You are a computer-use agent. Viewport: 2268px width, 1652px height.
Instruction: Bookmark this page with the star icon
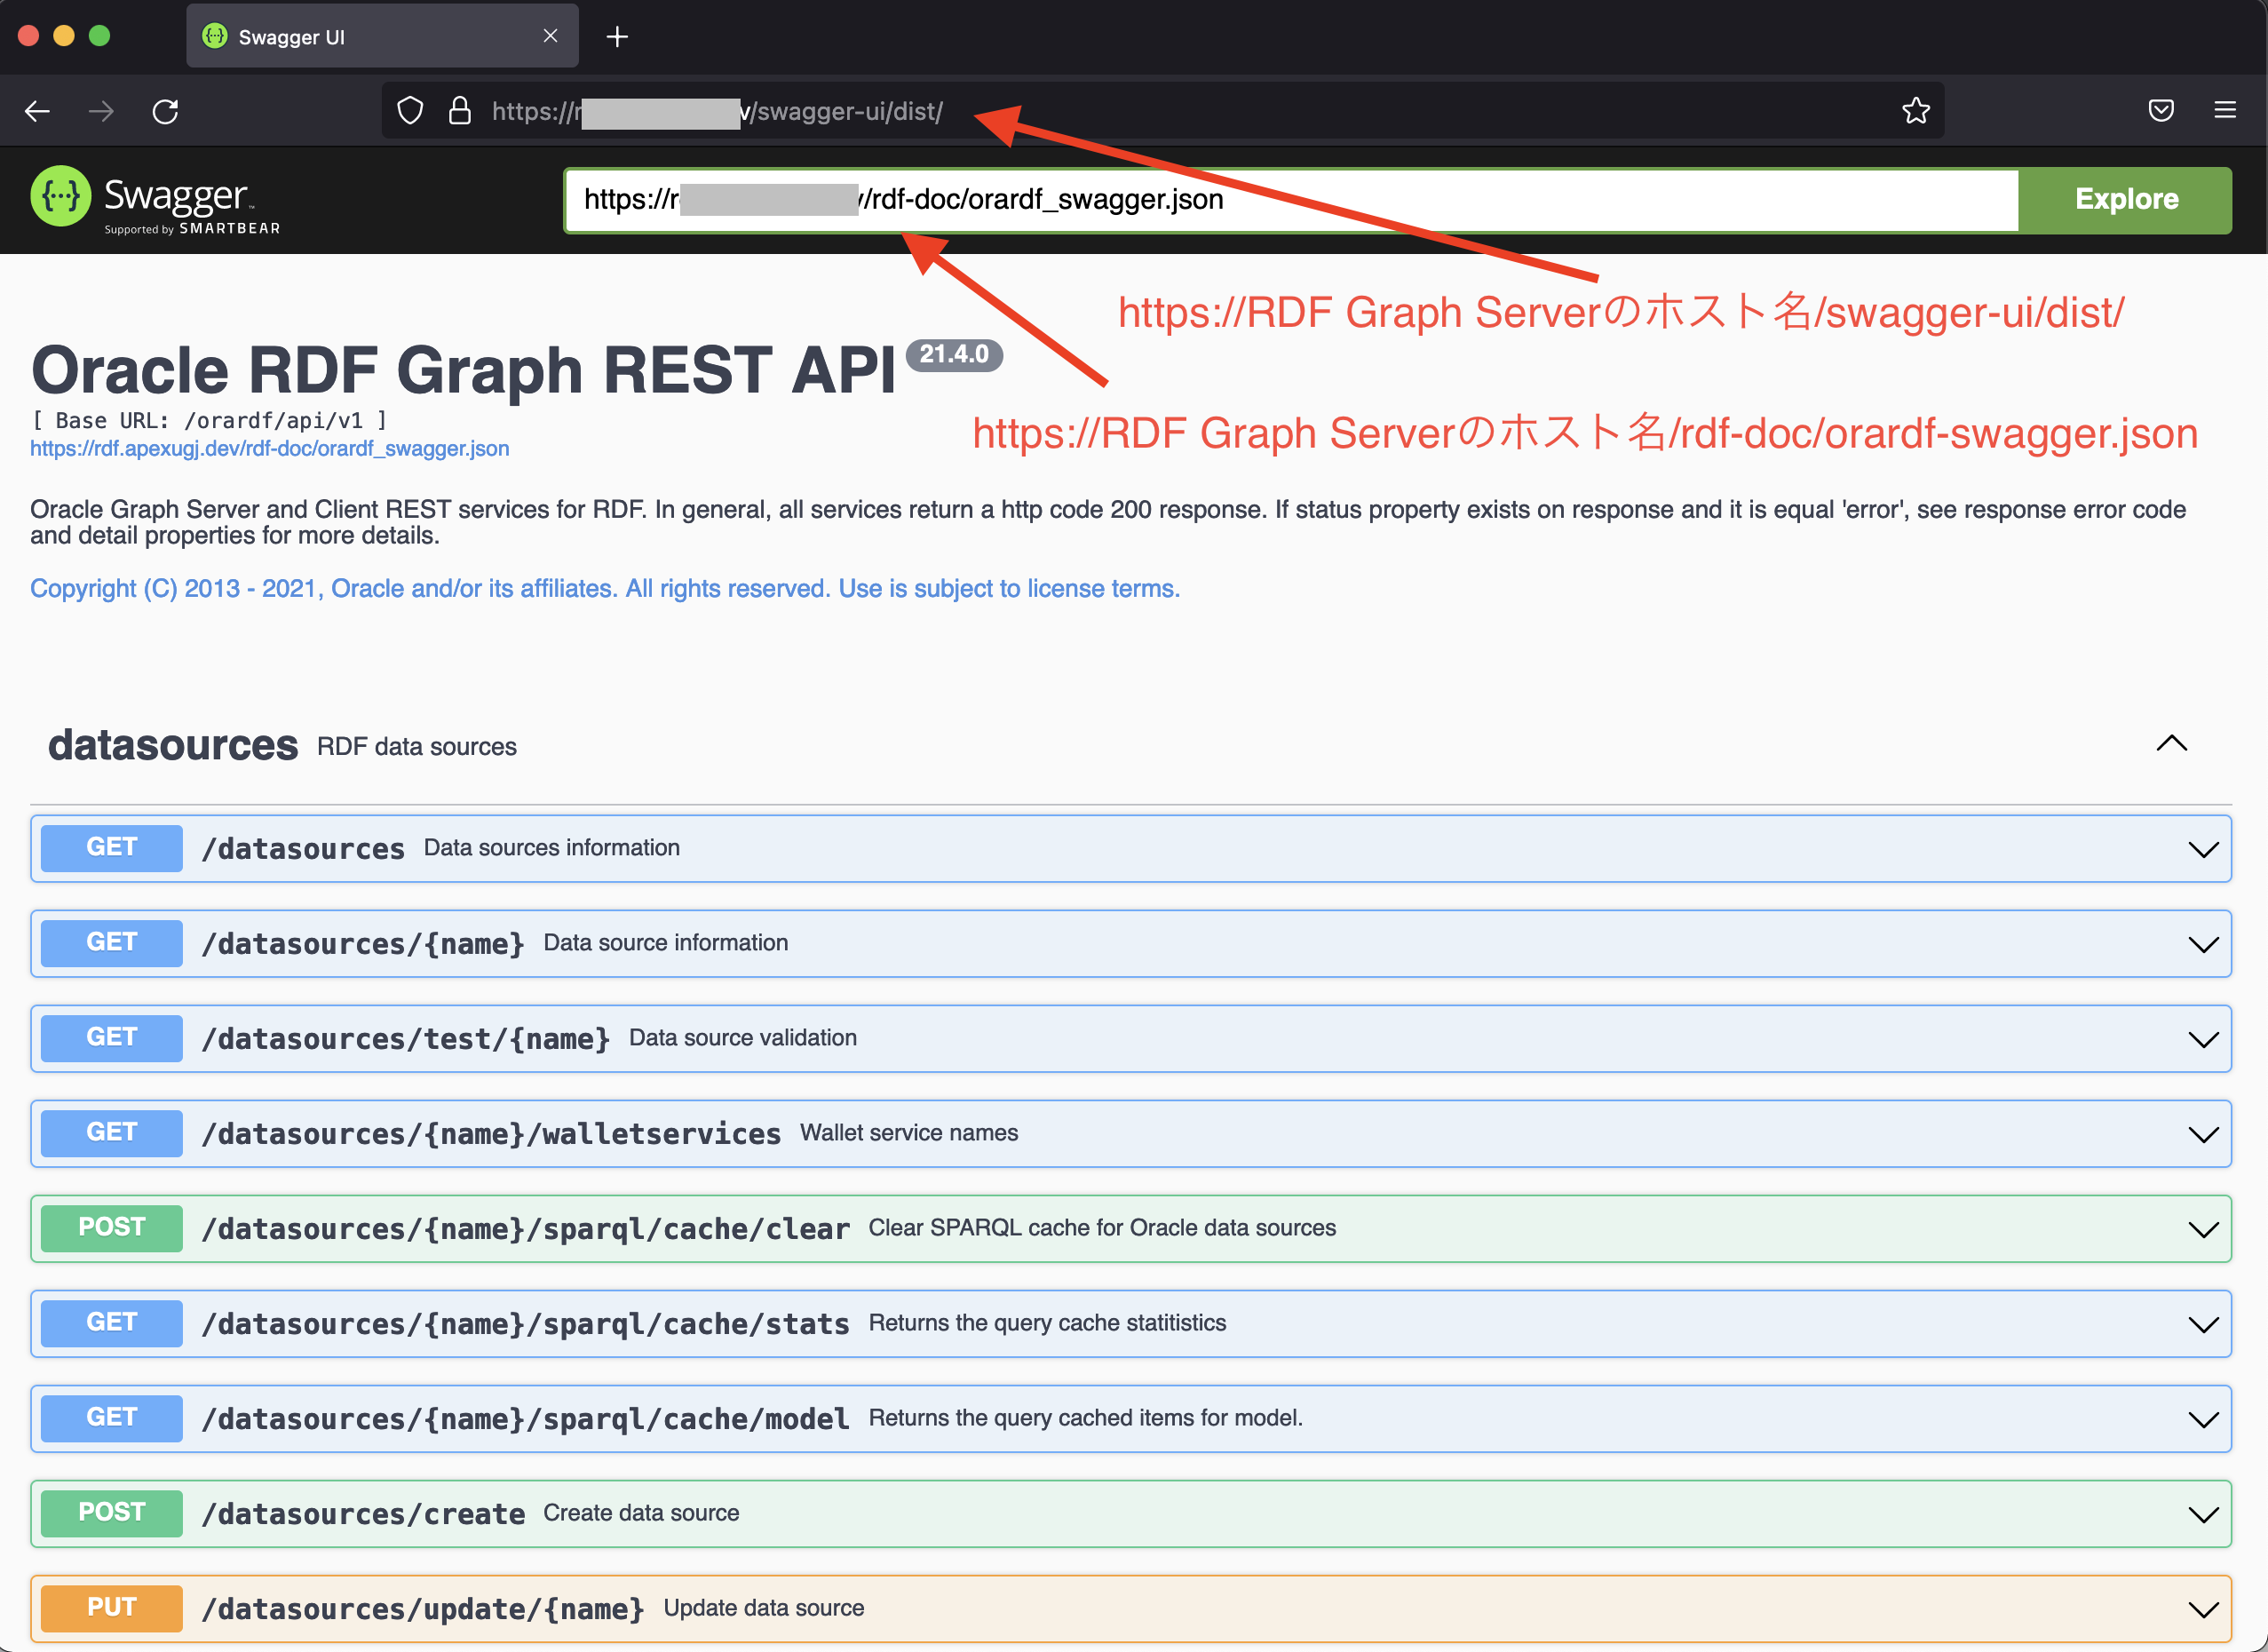pos(1916,111)
